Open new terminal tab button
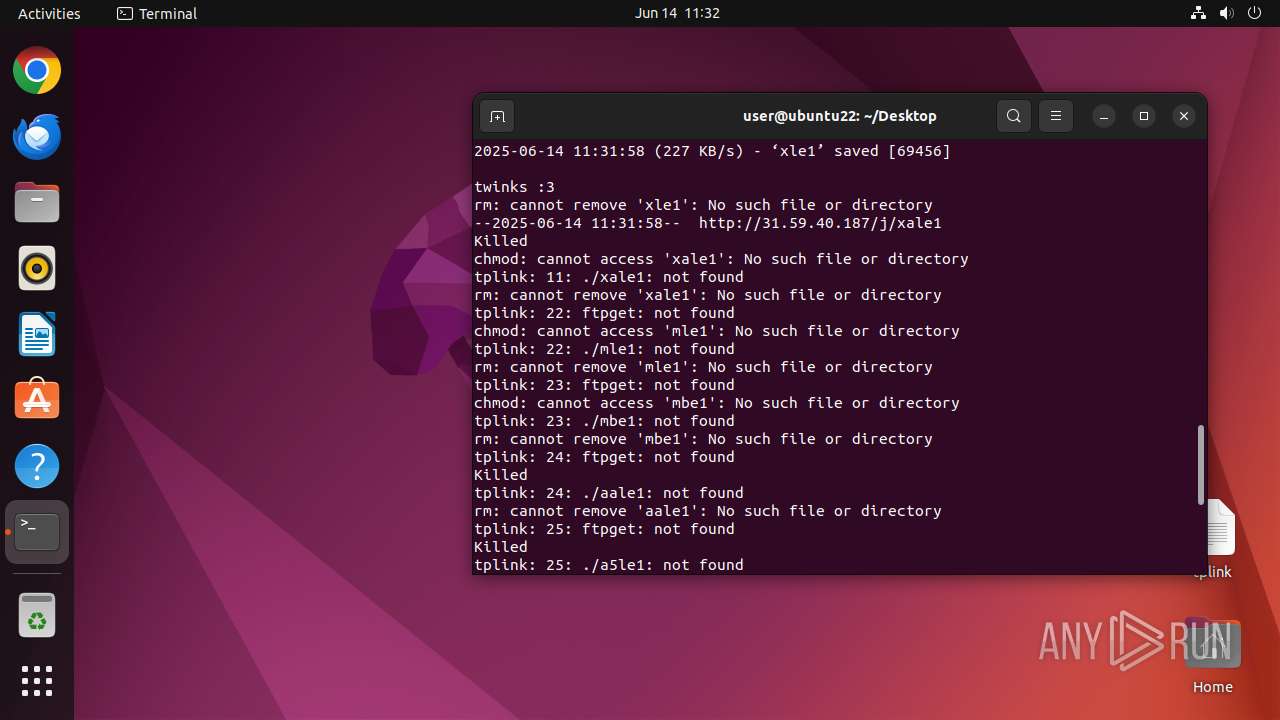Viewport: 1280px width, 720px height. point(497,116)
